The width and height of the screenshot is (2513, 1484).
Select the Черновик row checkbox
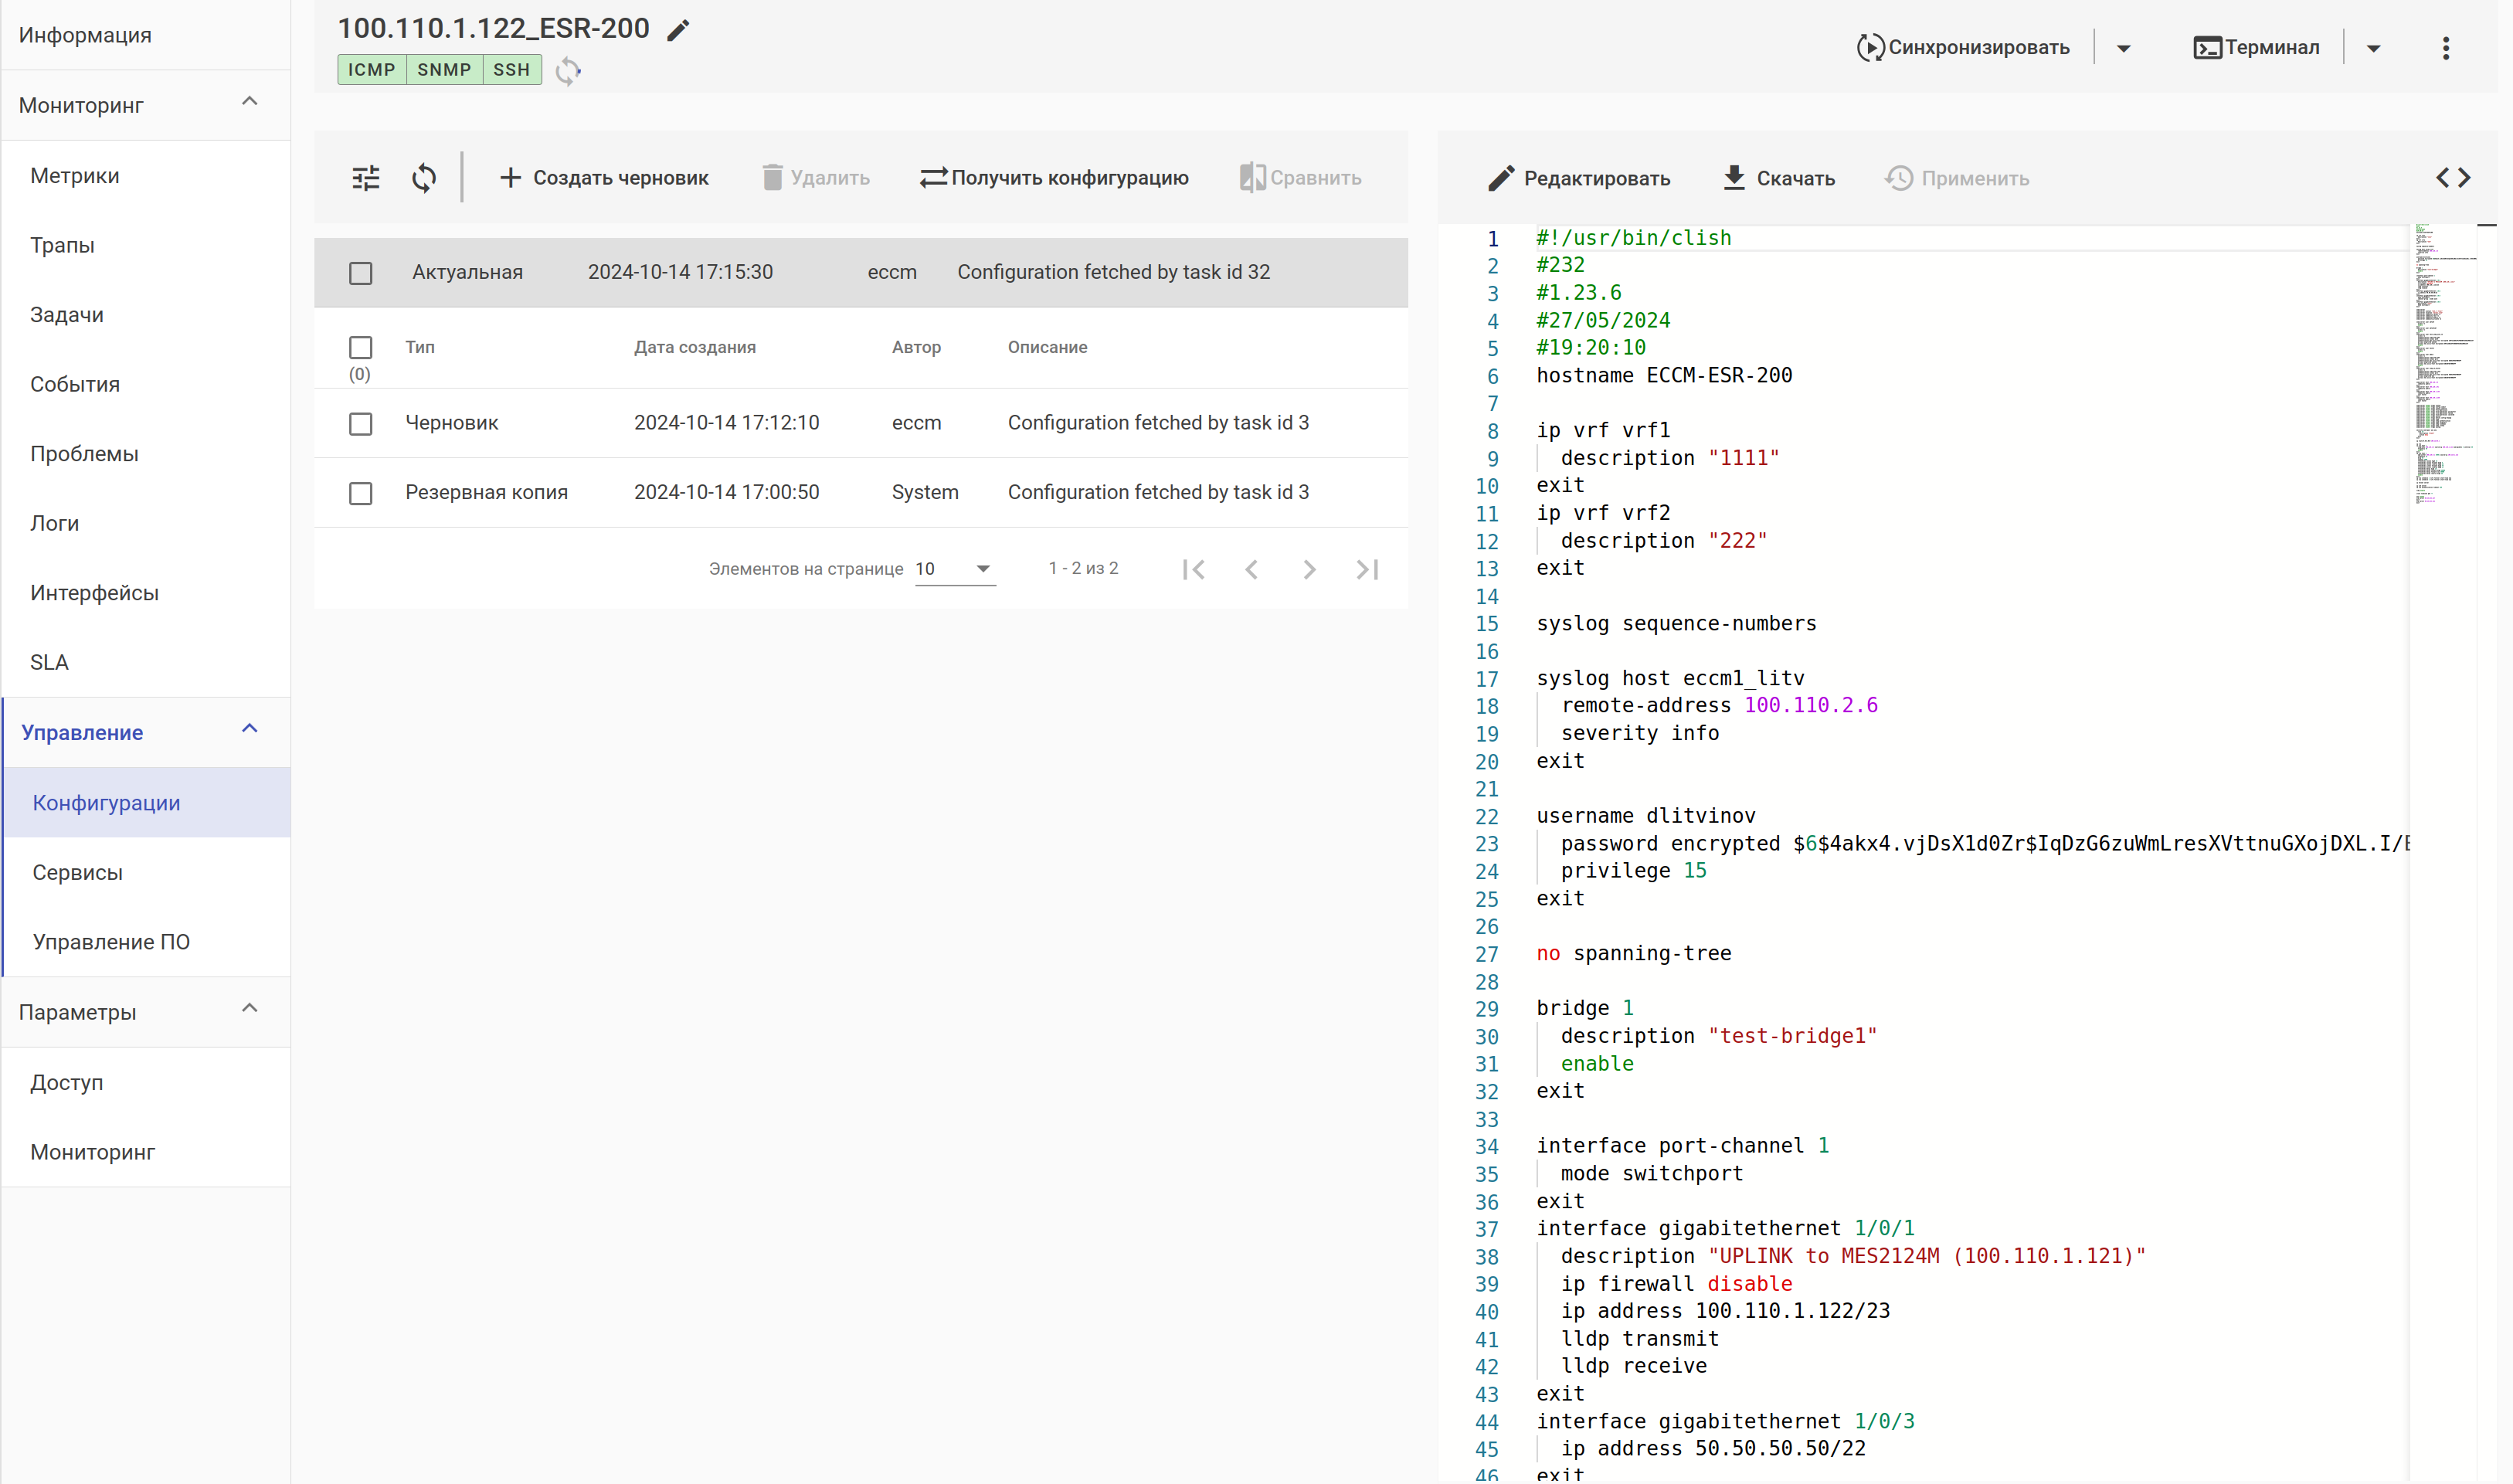(x=361, y=424)
